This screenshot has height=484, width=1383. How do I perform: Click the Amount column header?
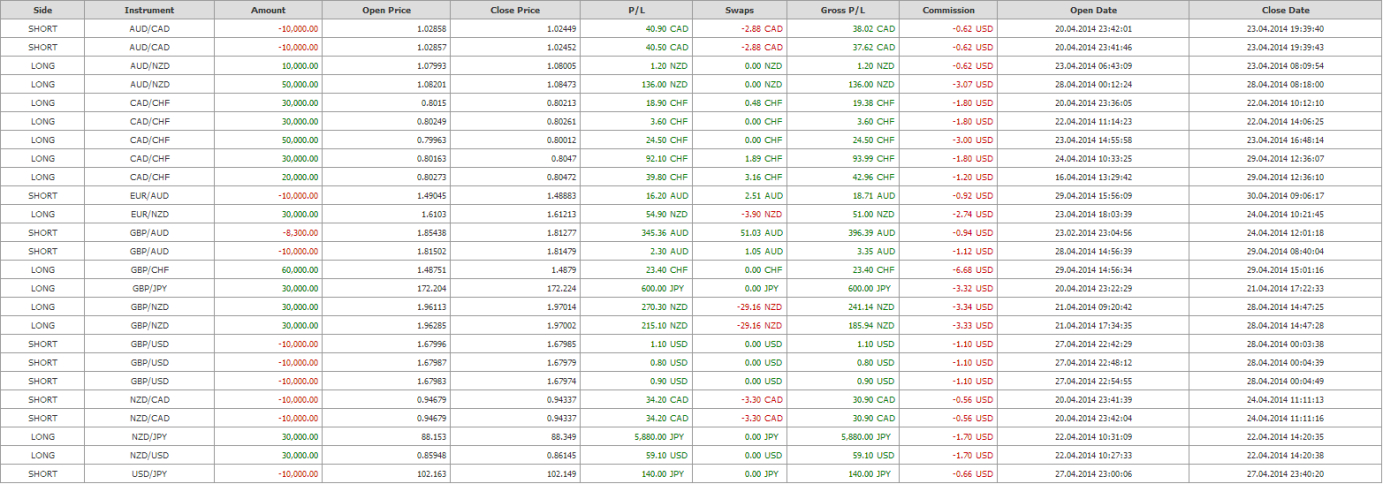(268, 10)
